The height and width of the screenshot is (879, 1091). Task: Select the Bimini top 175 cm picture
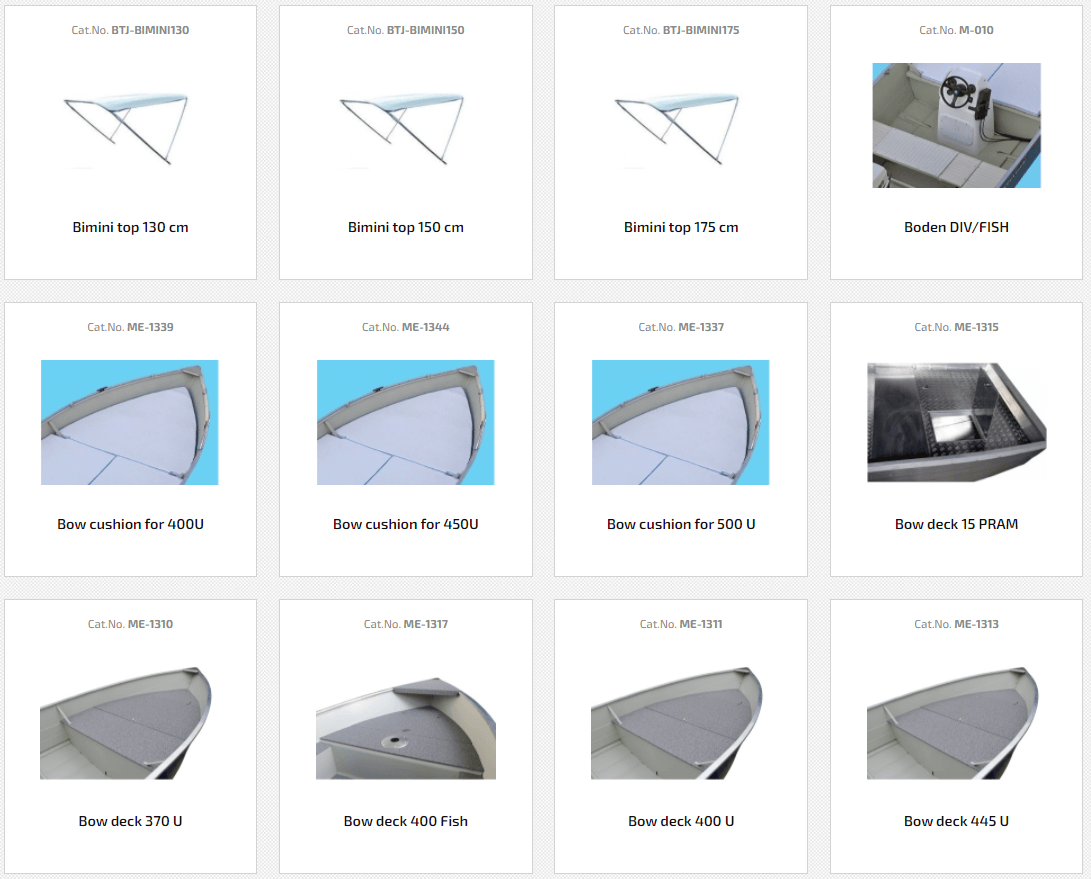[x=680, y=126]
